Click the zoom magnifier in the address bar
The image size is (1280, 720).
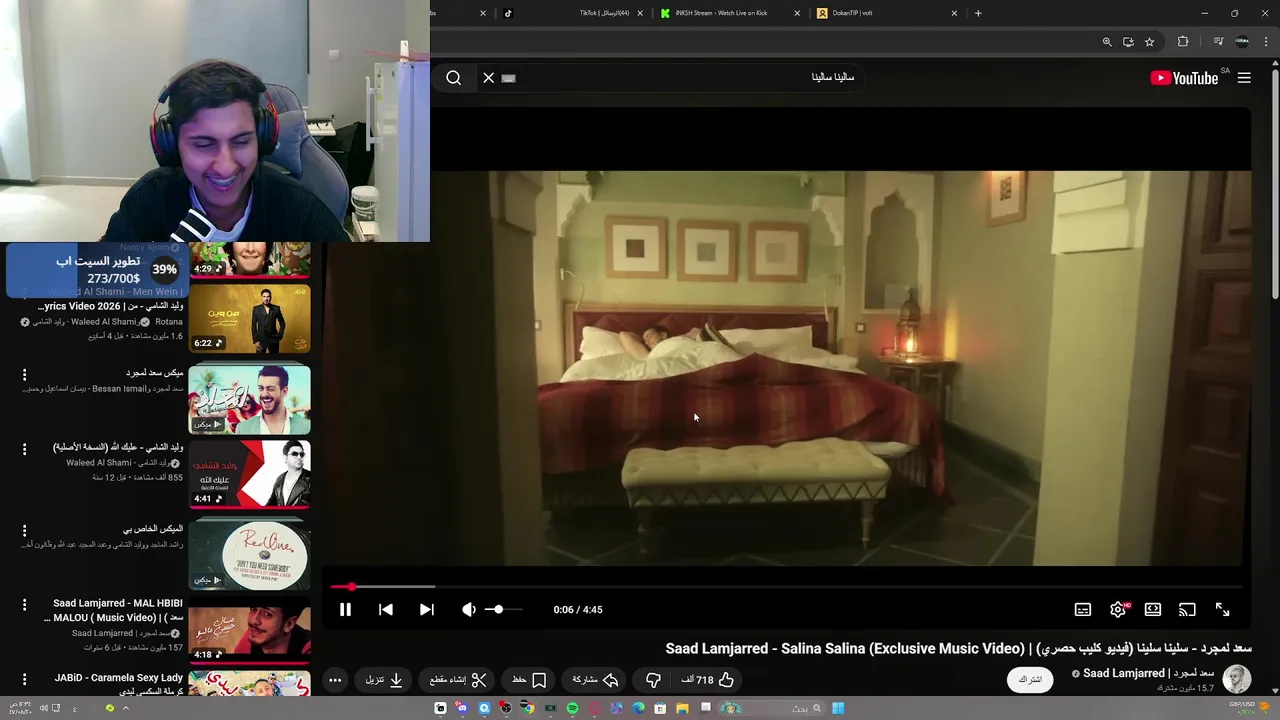click(x=1107, y=42)
